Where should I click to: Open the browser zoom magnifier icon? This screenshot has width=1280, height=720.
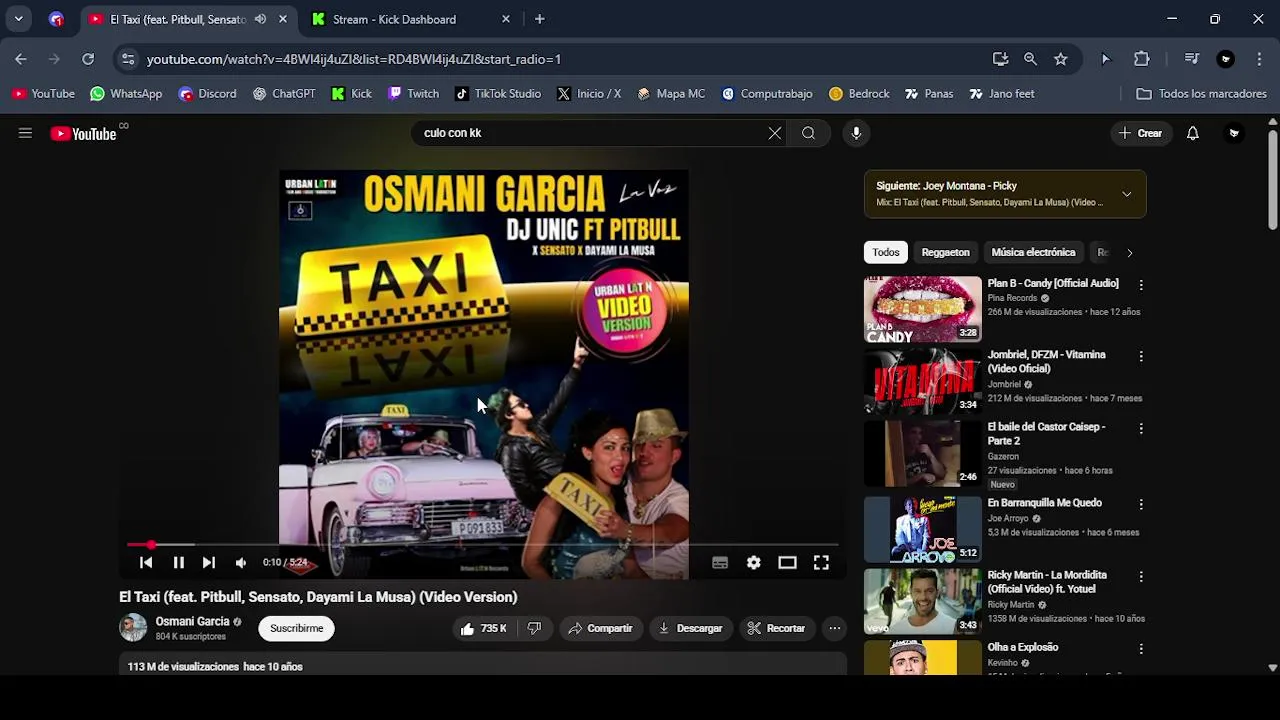1030,59
